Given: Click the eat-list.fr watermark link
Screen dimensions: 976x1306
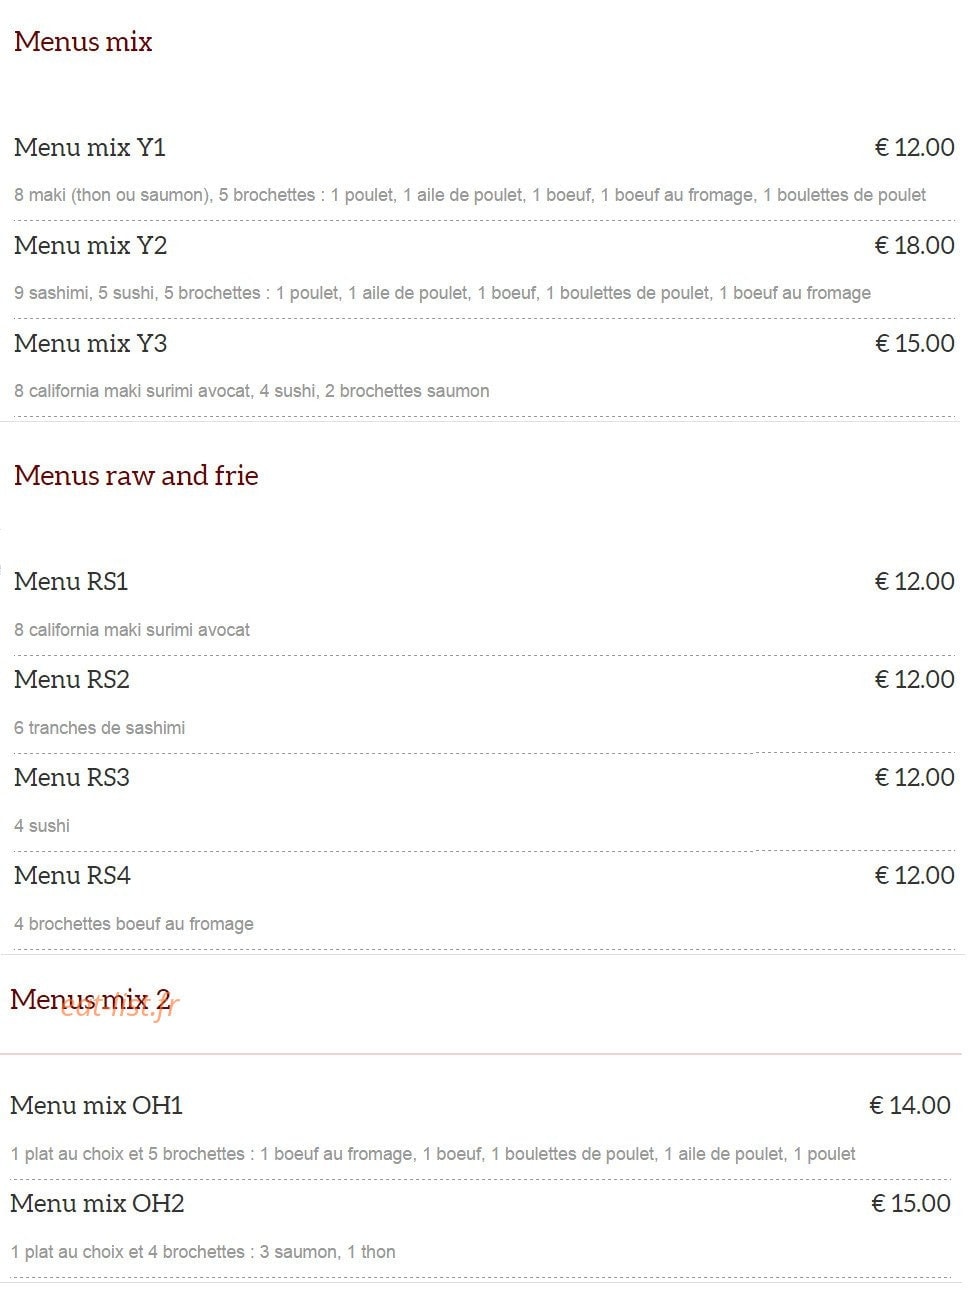Looking at the screenshot, I should [119, 1006].
